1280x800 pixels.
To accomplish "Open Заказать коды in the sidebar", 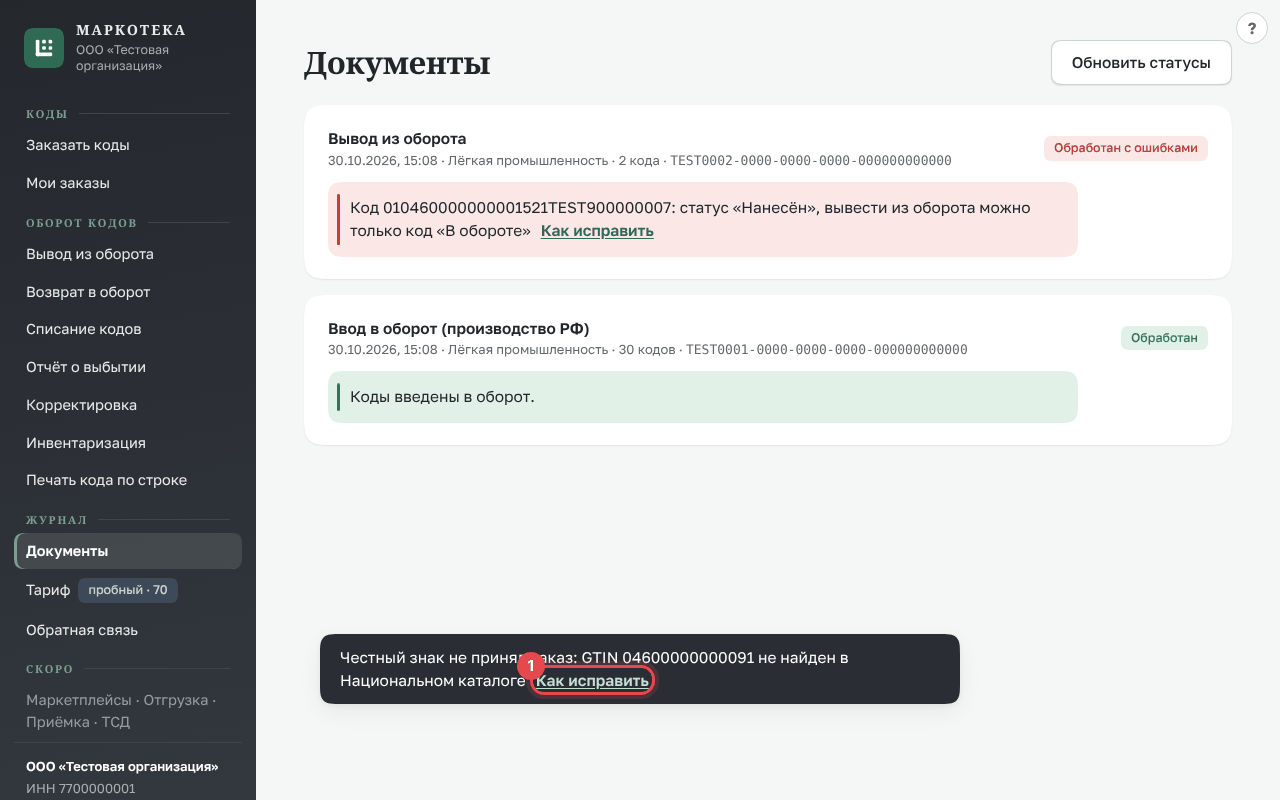I will pyautogui.click(x=128, y=146).
